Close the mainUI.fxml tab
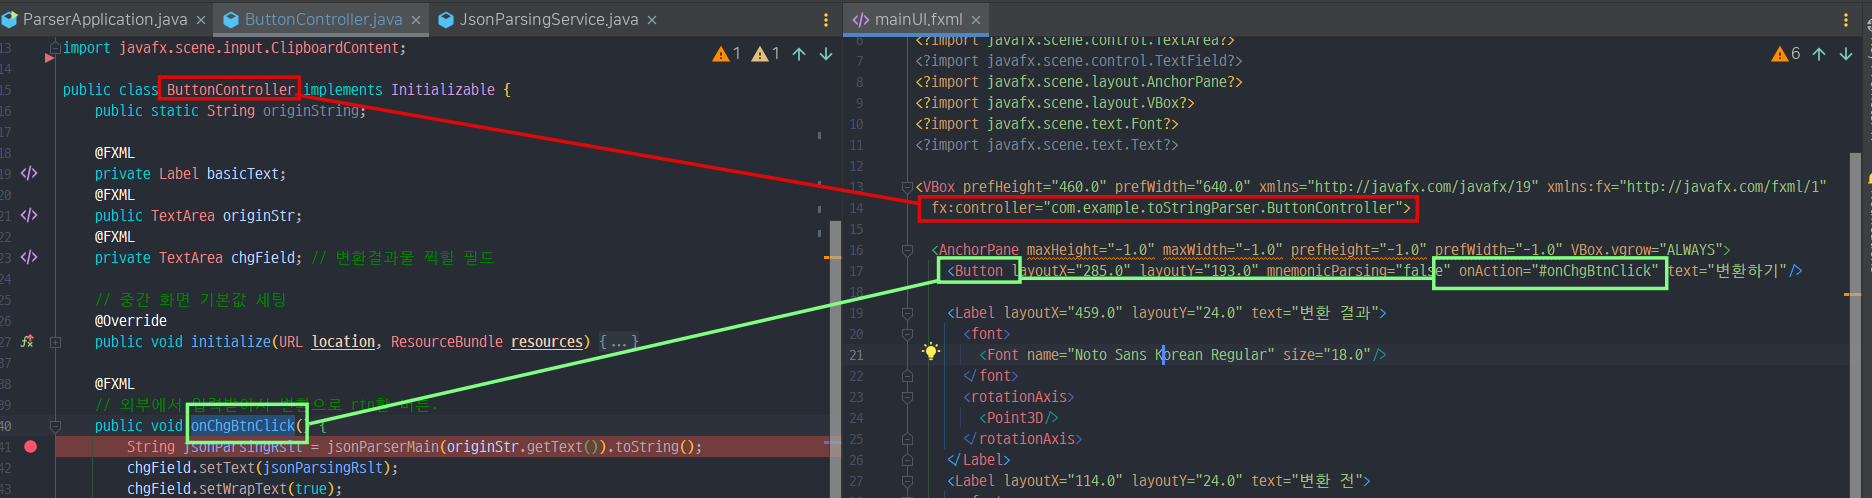The height and width of the screenshot is (498, 1872). (976, 20)
